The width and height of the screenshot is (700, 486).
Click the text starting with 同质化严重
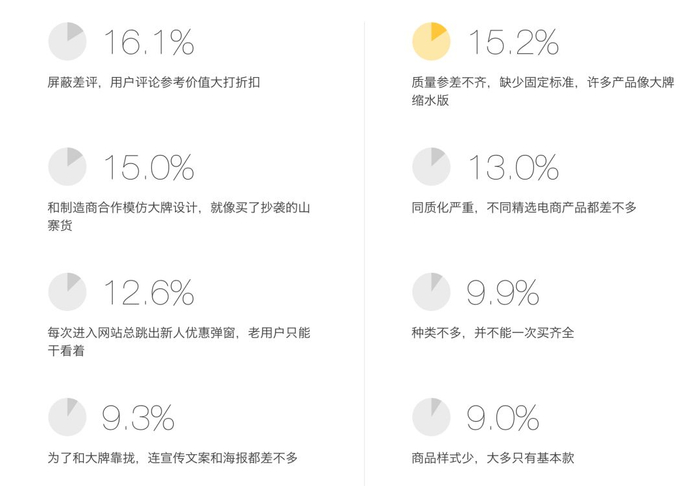(523, 208)
